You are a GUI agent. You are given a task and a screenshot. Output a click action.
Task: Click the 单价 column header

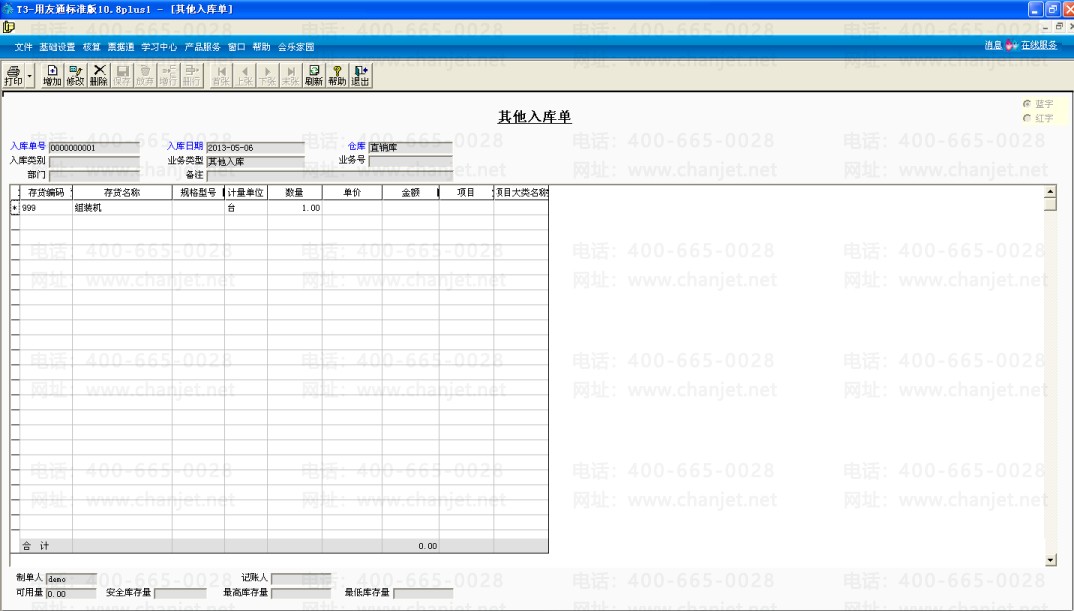pyautogui.click(x=352, y=192)
